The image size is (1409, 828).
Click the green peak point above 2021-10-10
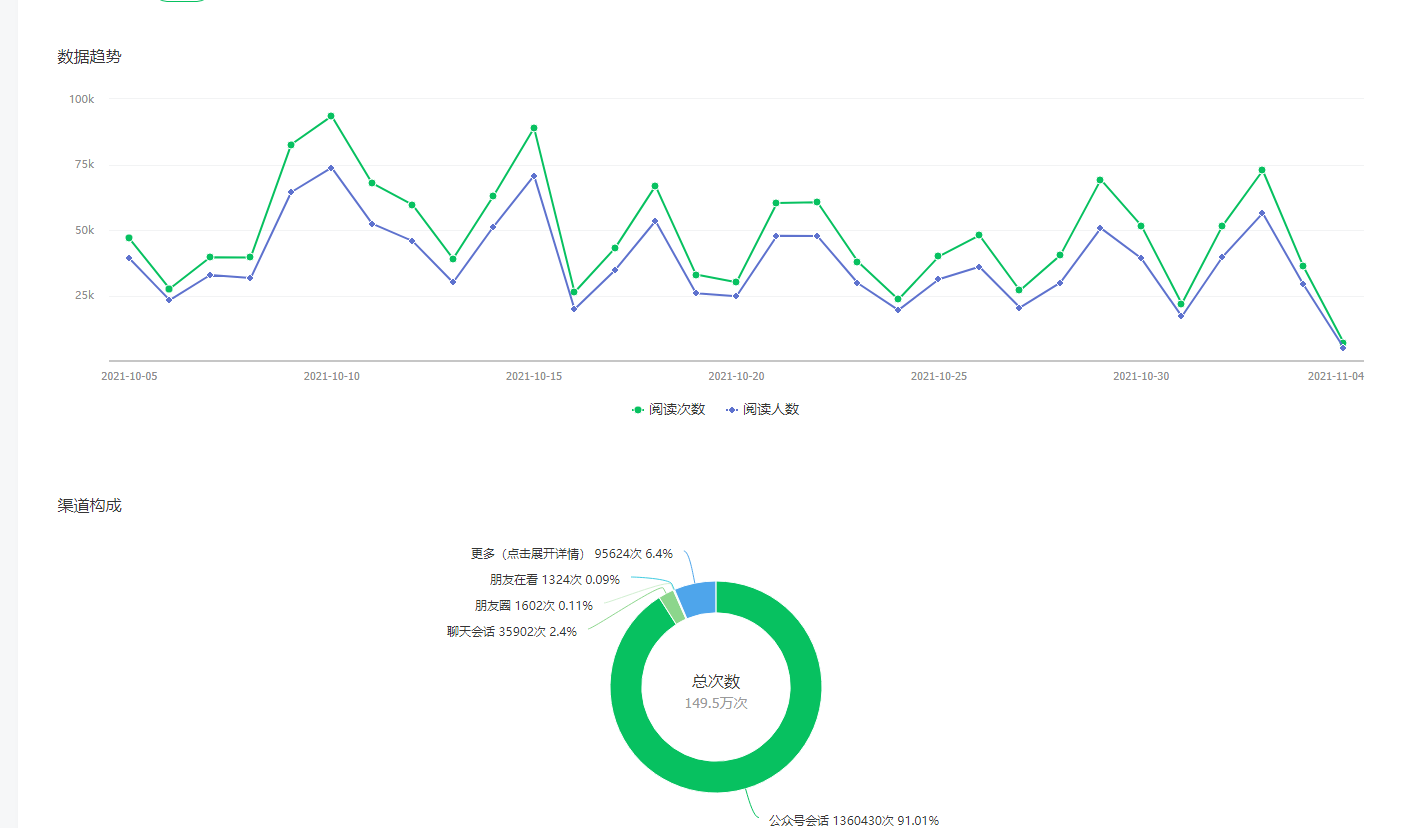(x=331, y=116)
